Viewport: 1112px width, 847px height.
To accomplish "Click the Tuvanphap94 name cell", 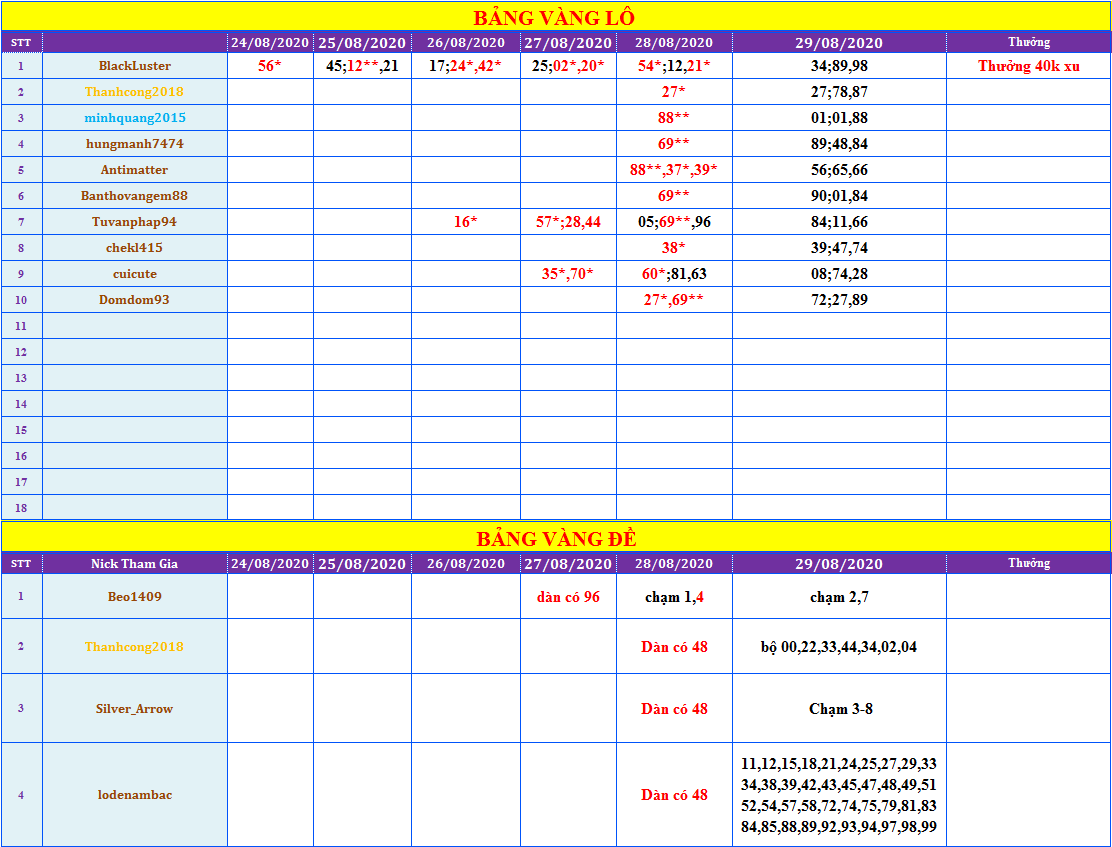I will pos(135,222).
